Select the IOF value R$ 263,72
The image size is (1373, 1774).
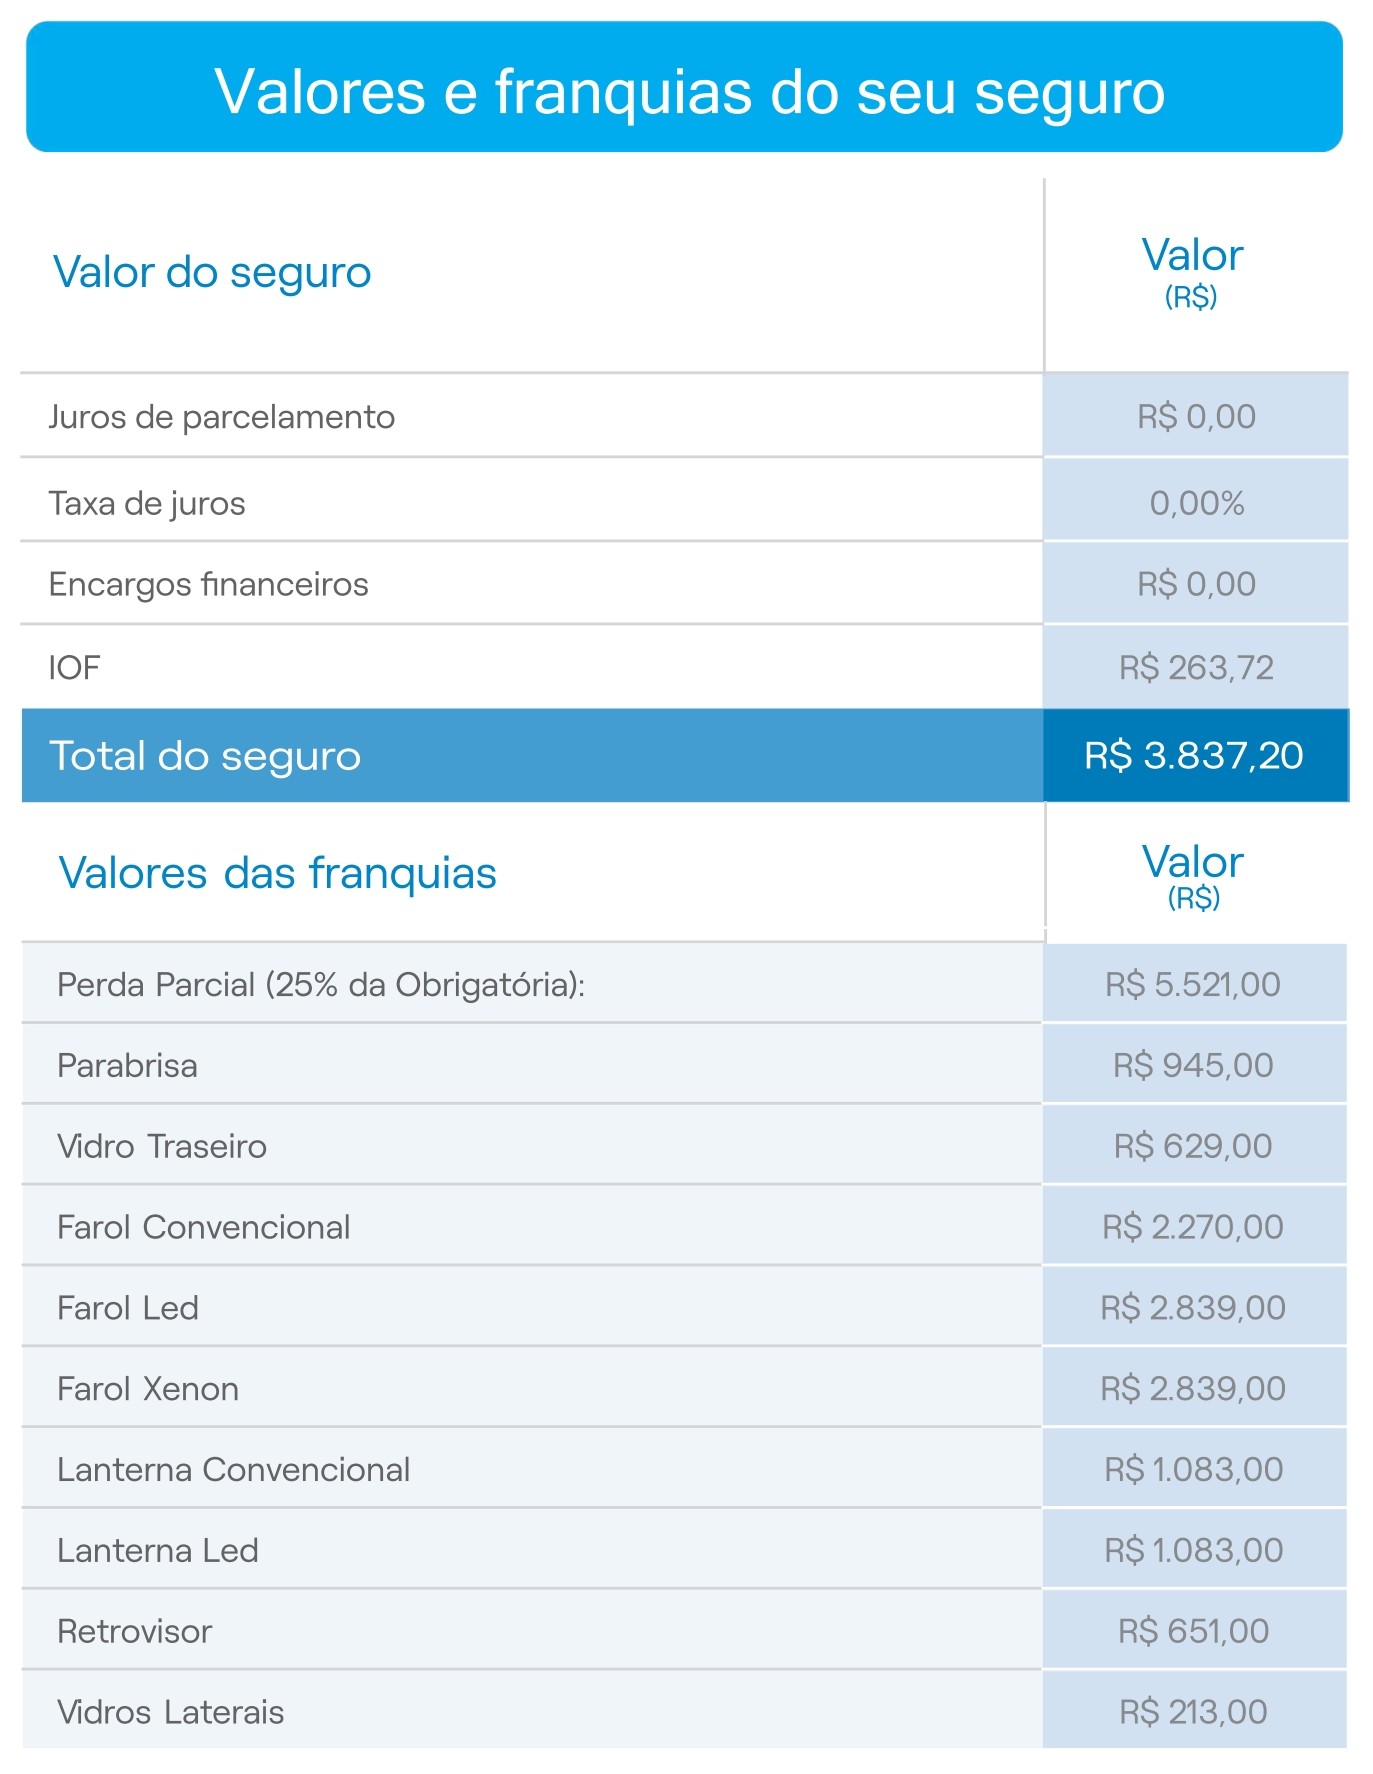tap(1196, 667)
